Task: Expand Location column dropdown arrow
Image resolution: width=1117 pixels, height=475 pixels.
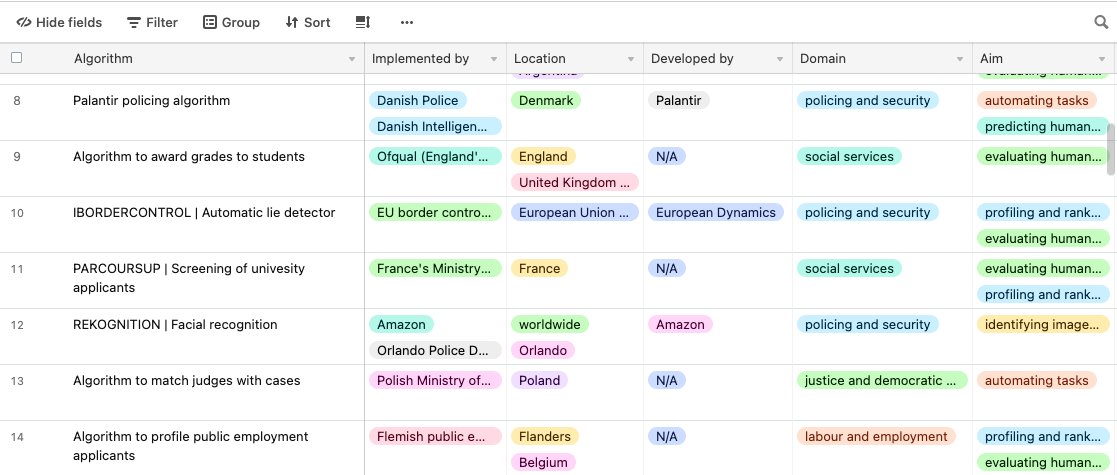Action: pos(630,59)
